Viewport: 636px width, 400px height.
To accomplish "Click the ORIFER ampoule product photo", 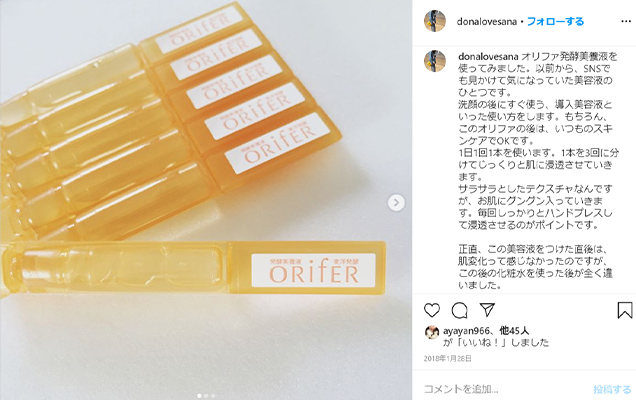I will click(206, 200).
